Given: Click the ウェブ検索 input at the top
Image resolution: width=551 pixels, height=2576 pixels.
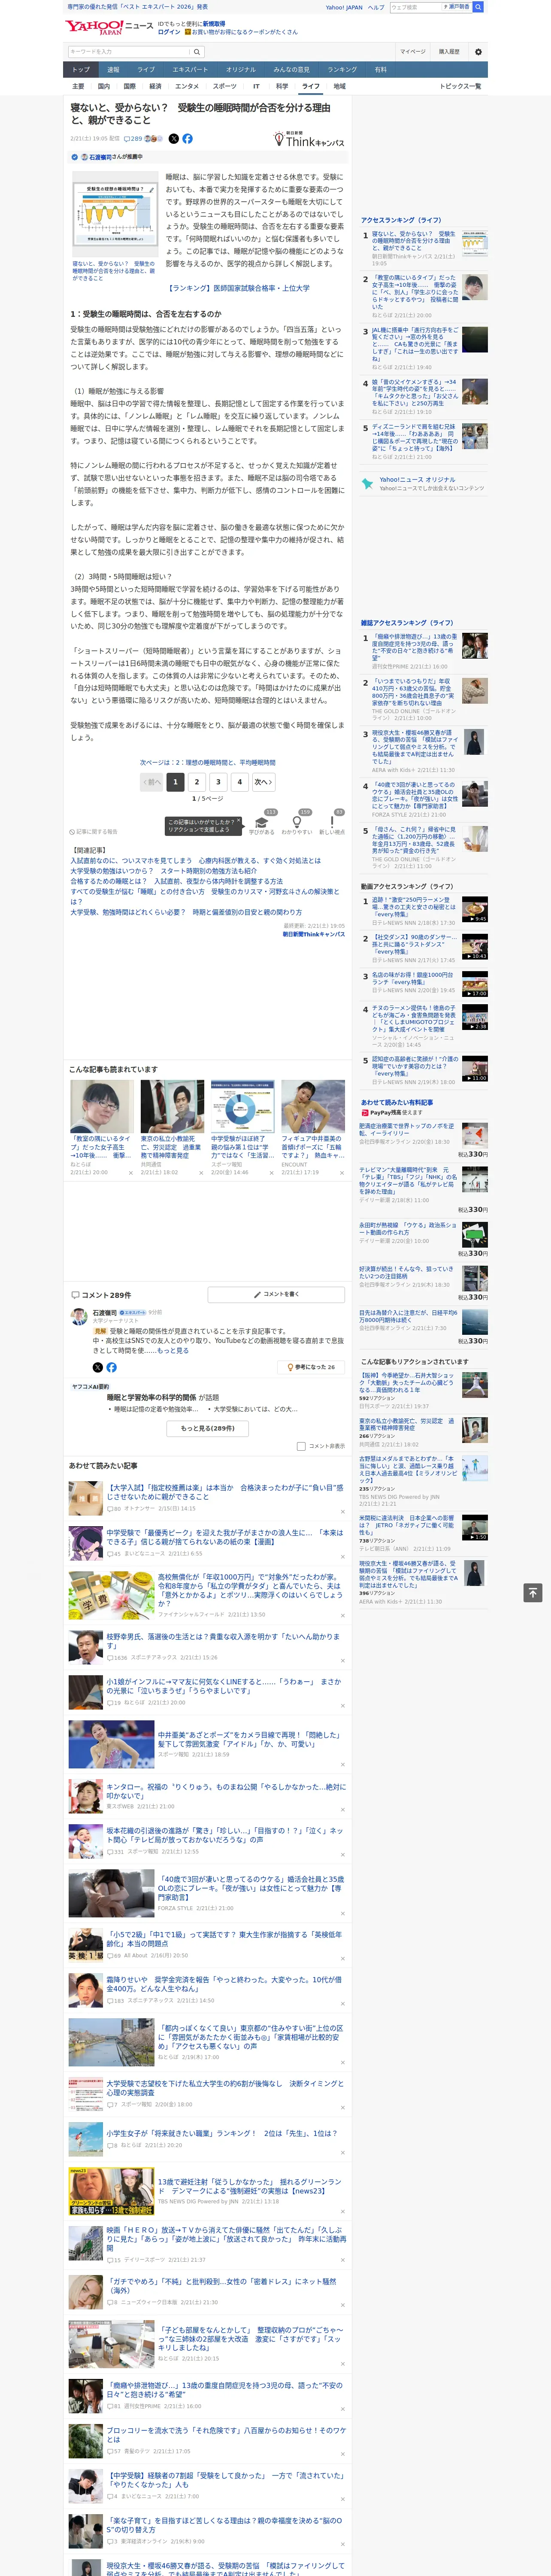Looking at the screenshot, I should (415, 7).
